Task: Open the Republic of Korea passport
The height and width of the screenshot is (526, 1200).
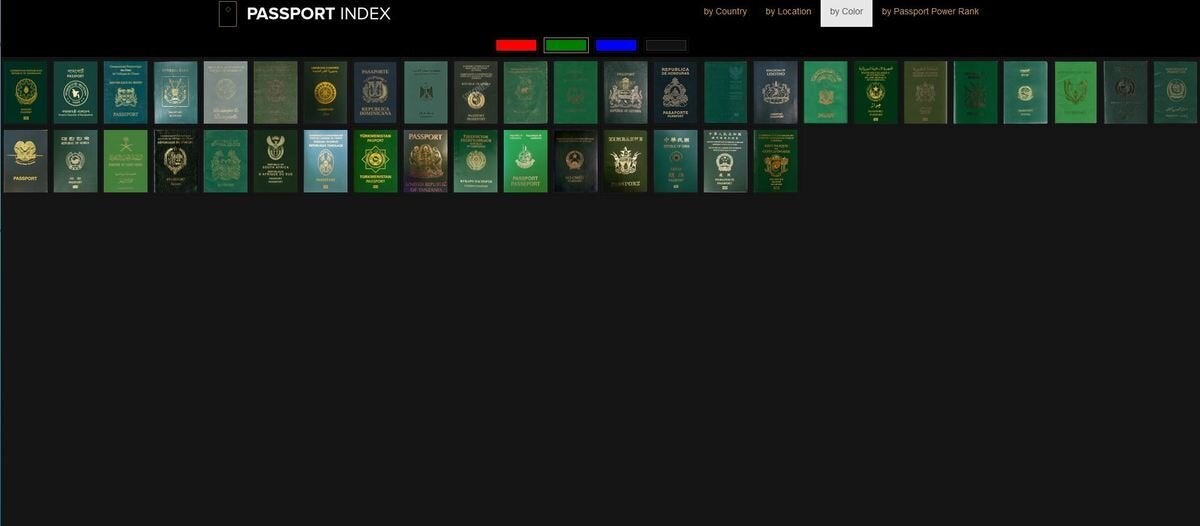Action: click(75, 161)
